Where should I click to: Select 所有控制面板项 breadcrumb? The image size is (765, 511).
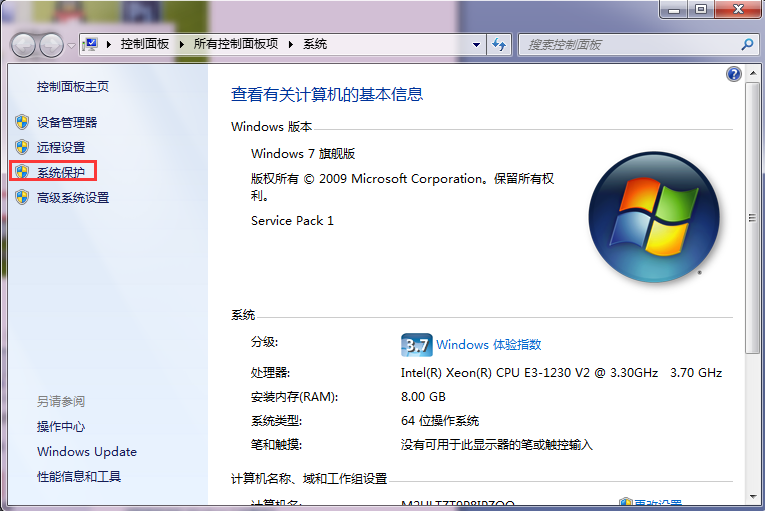tap(236, 44)
